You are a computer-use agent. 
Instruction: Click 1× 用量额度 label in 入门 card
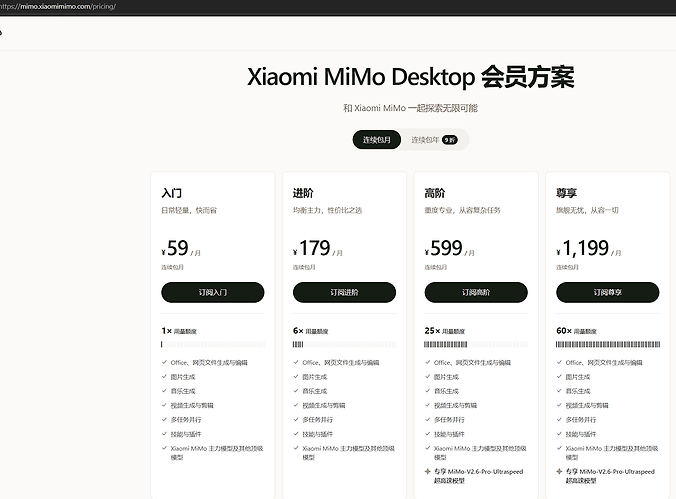click(x=179, y=331)
